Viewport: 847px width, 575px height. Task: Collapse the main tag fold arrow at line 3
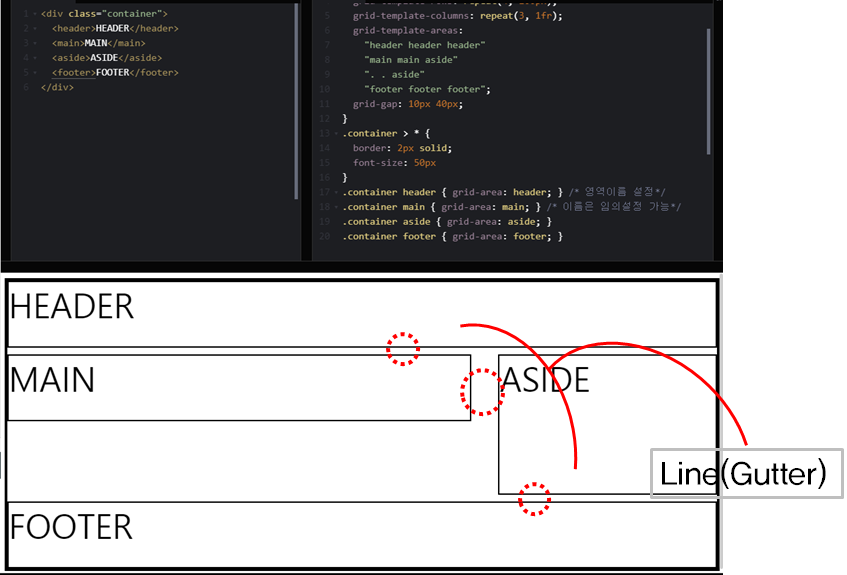pyautogui.click(x=35, y=43)
